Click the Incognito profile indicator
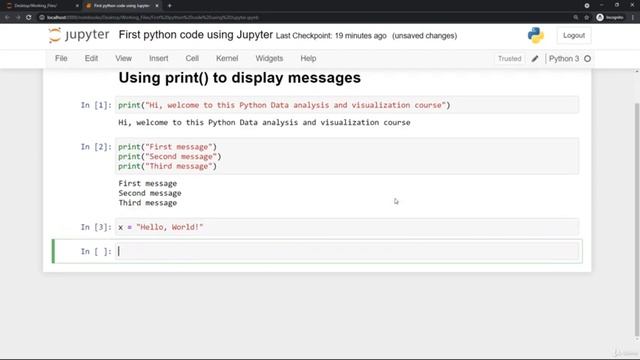This screenshot has width=640, height=360. tap(610, 18)
